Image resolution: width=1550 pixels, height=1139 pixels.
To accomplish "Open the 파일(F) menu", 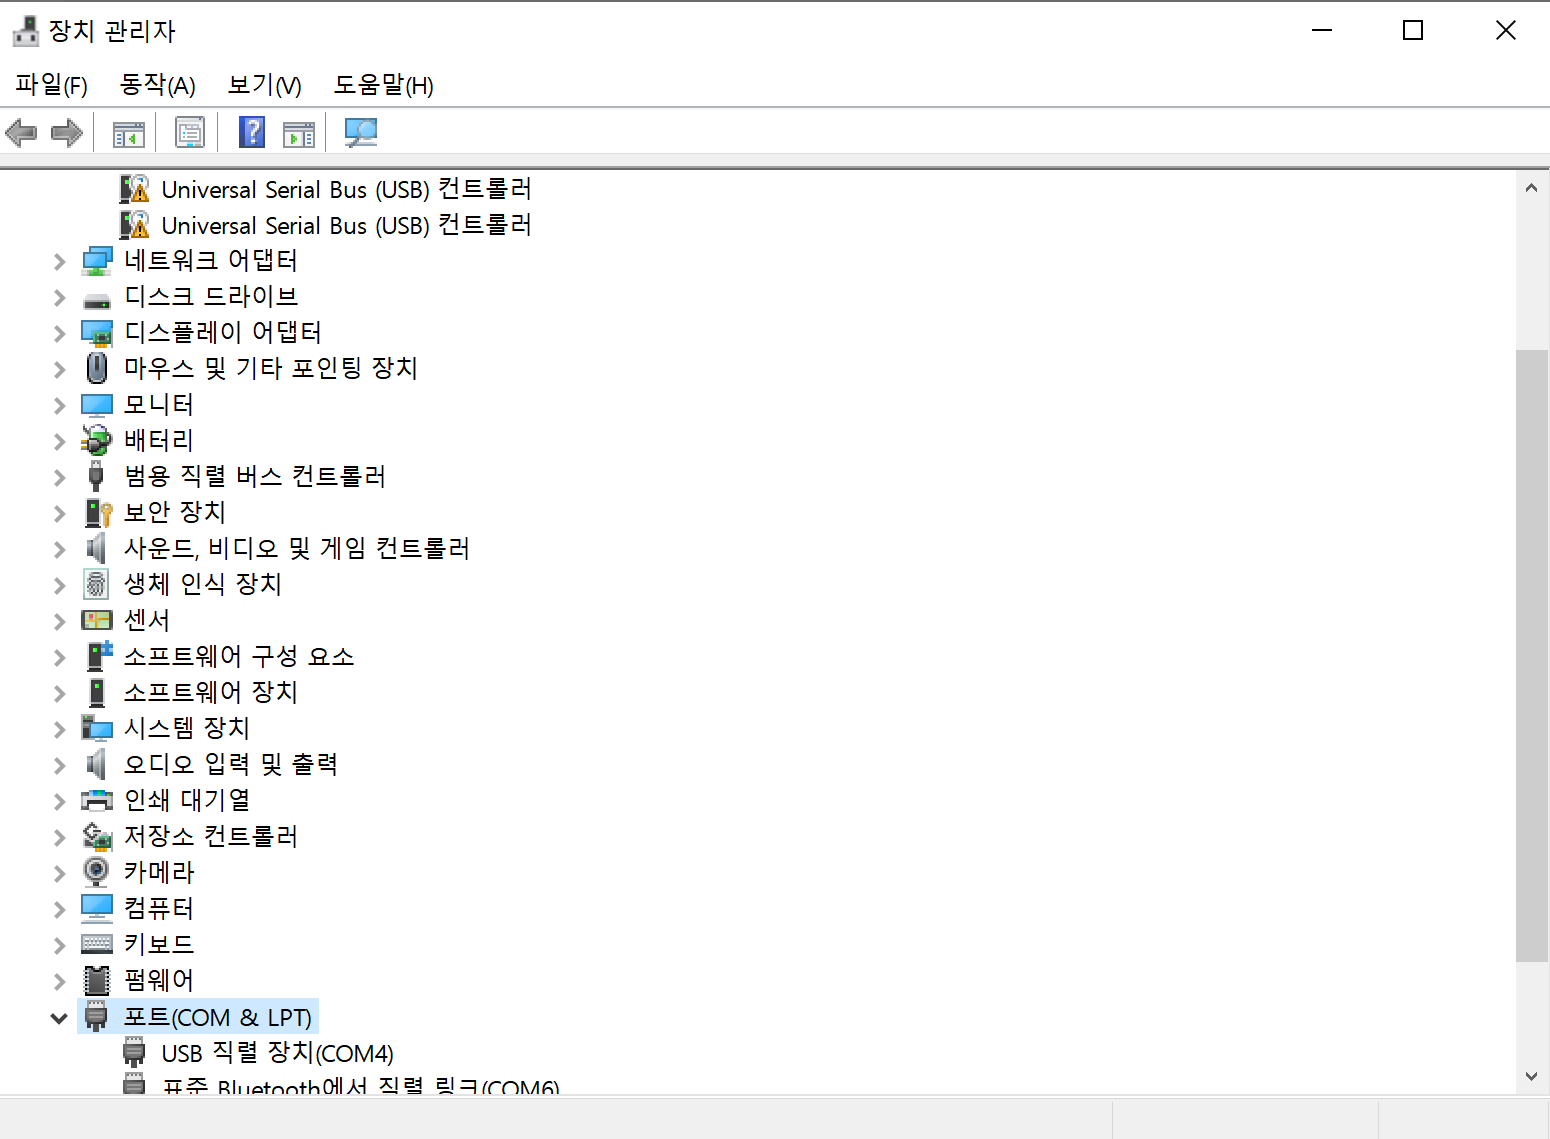I will click(x=51, y=86).
